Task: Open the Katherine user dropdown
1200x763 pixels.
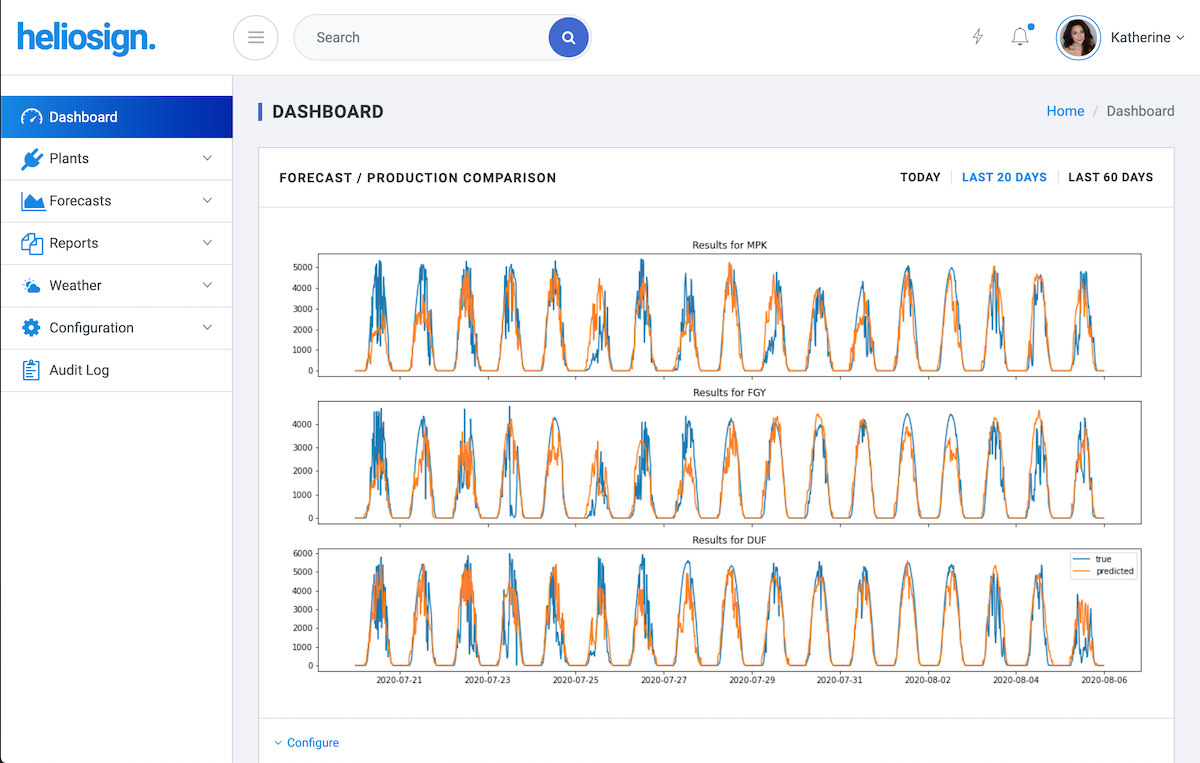Action: point(1147,38)
